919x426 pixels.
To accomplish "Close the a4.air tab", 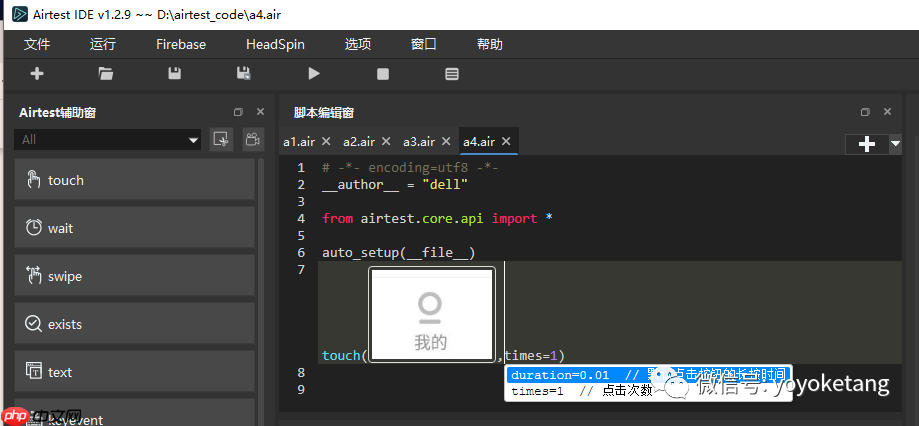I will coord(506,141).
